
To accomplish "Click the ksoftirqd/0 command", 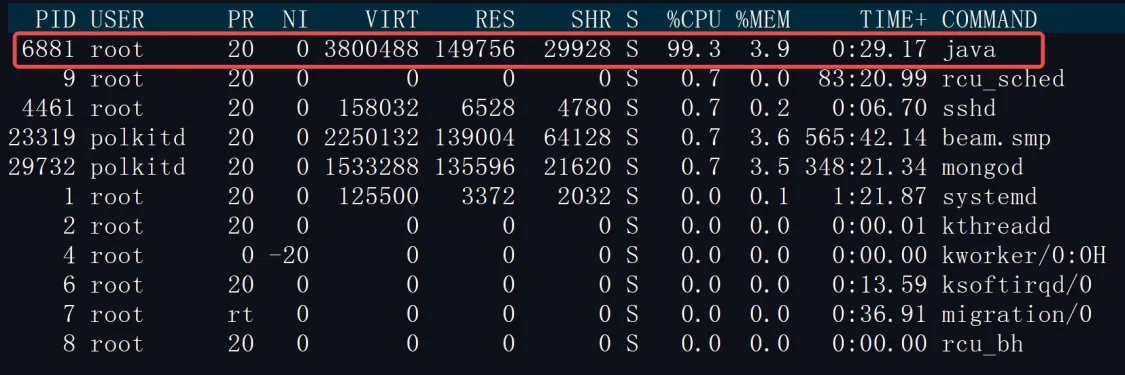I will [x=1017, y=285].
